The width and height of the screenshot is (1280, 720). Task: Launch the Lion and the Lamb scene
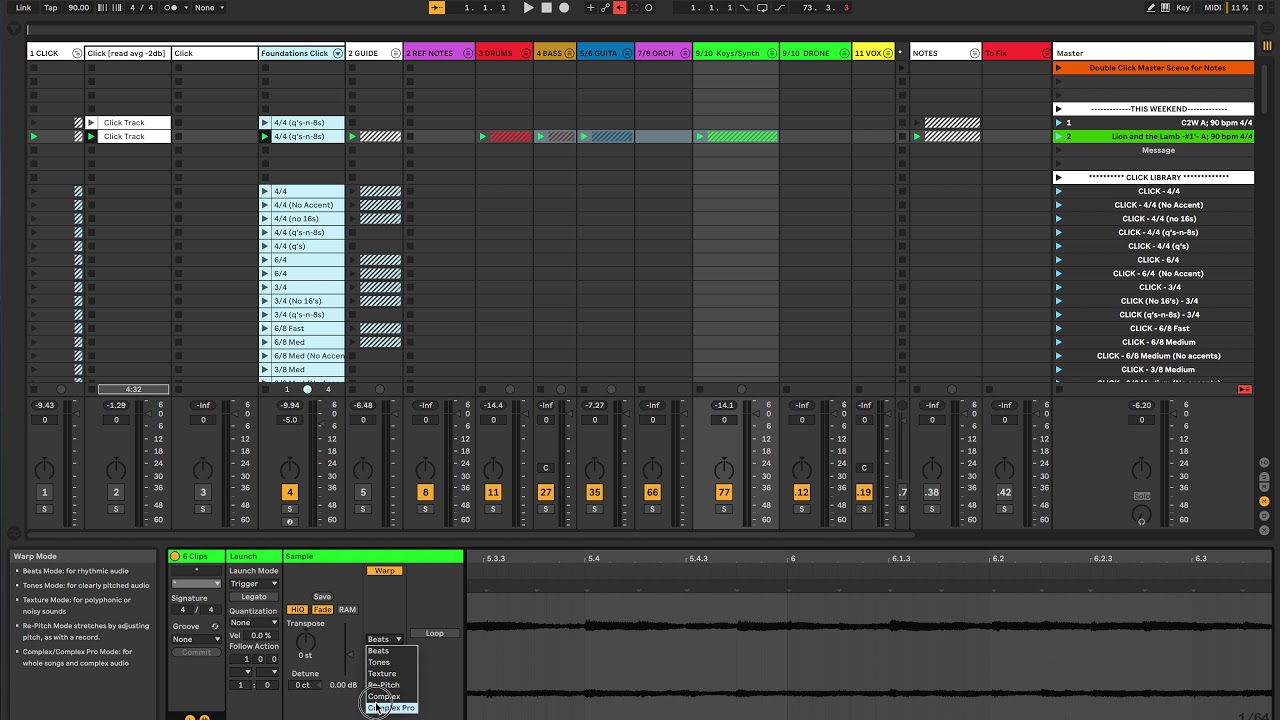[1059, 136]
